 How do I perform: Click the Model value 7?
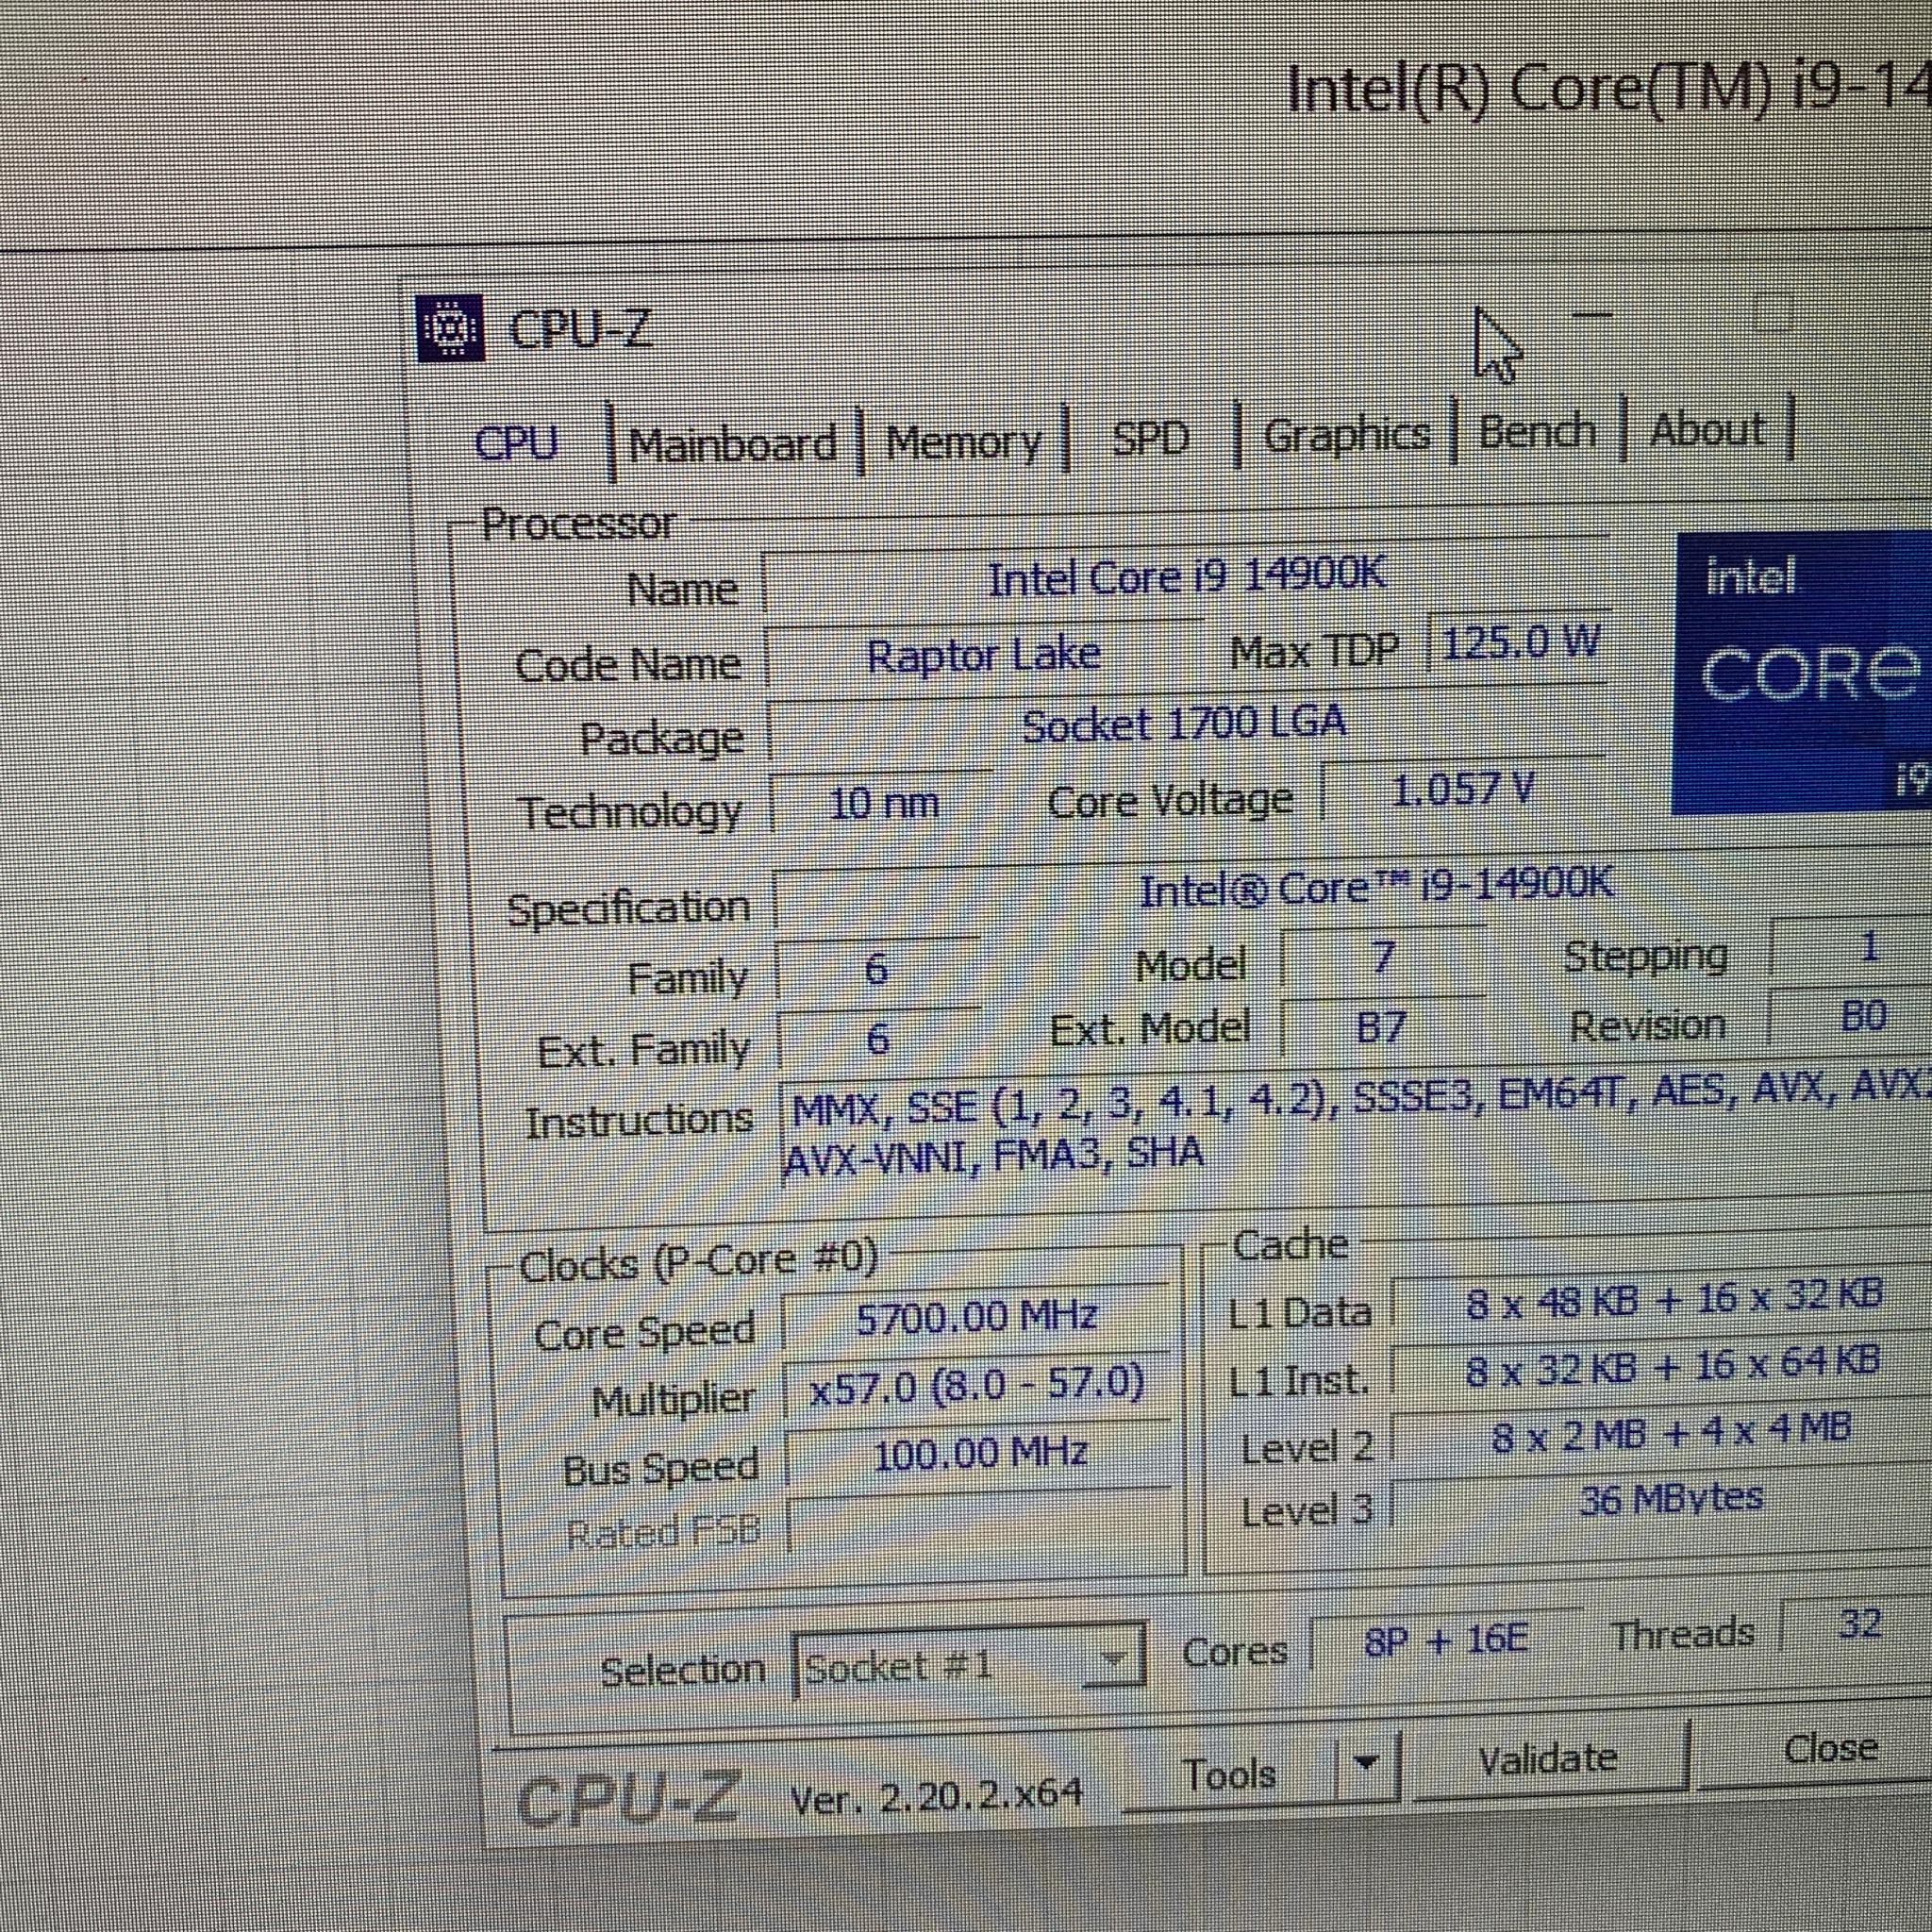[x=1381, y=957]
